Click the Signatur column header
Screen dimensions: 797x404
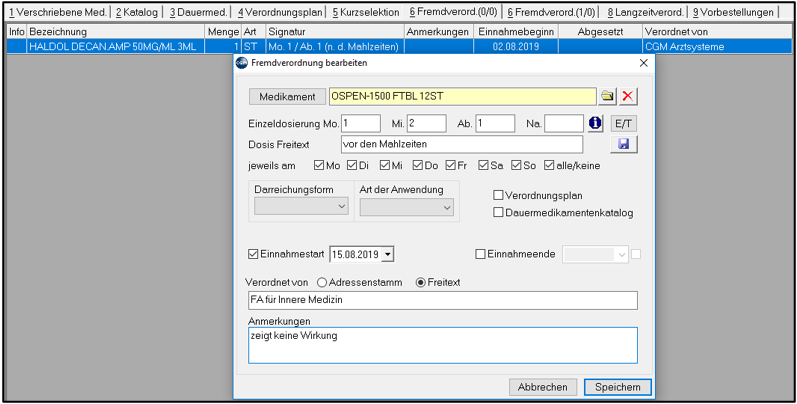pos(335,32)
